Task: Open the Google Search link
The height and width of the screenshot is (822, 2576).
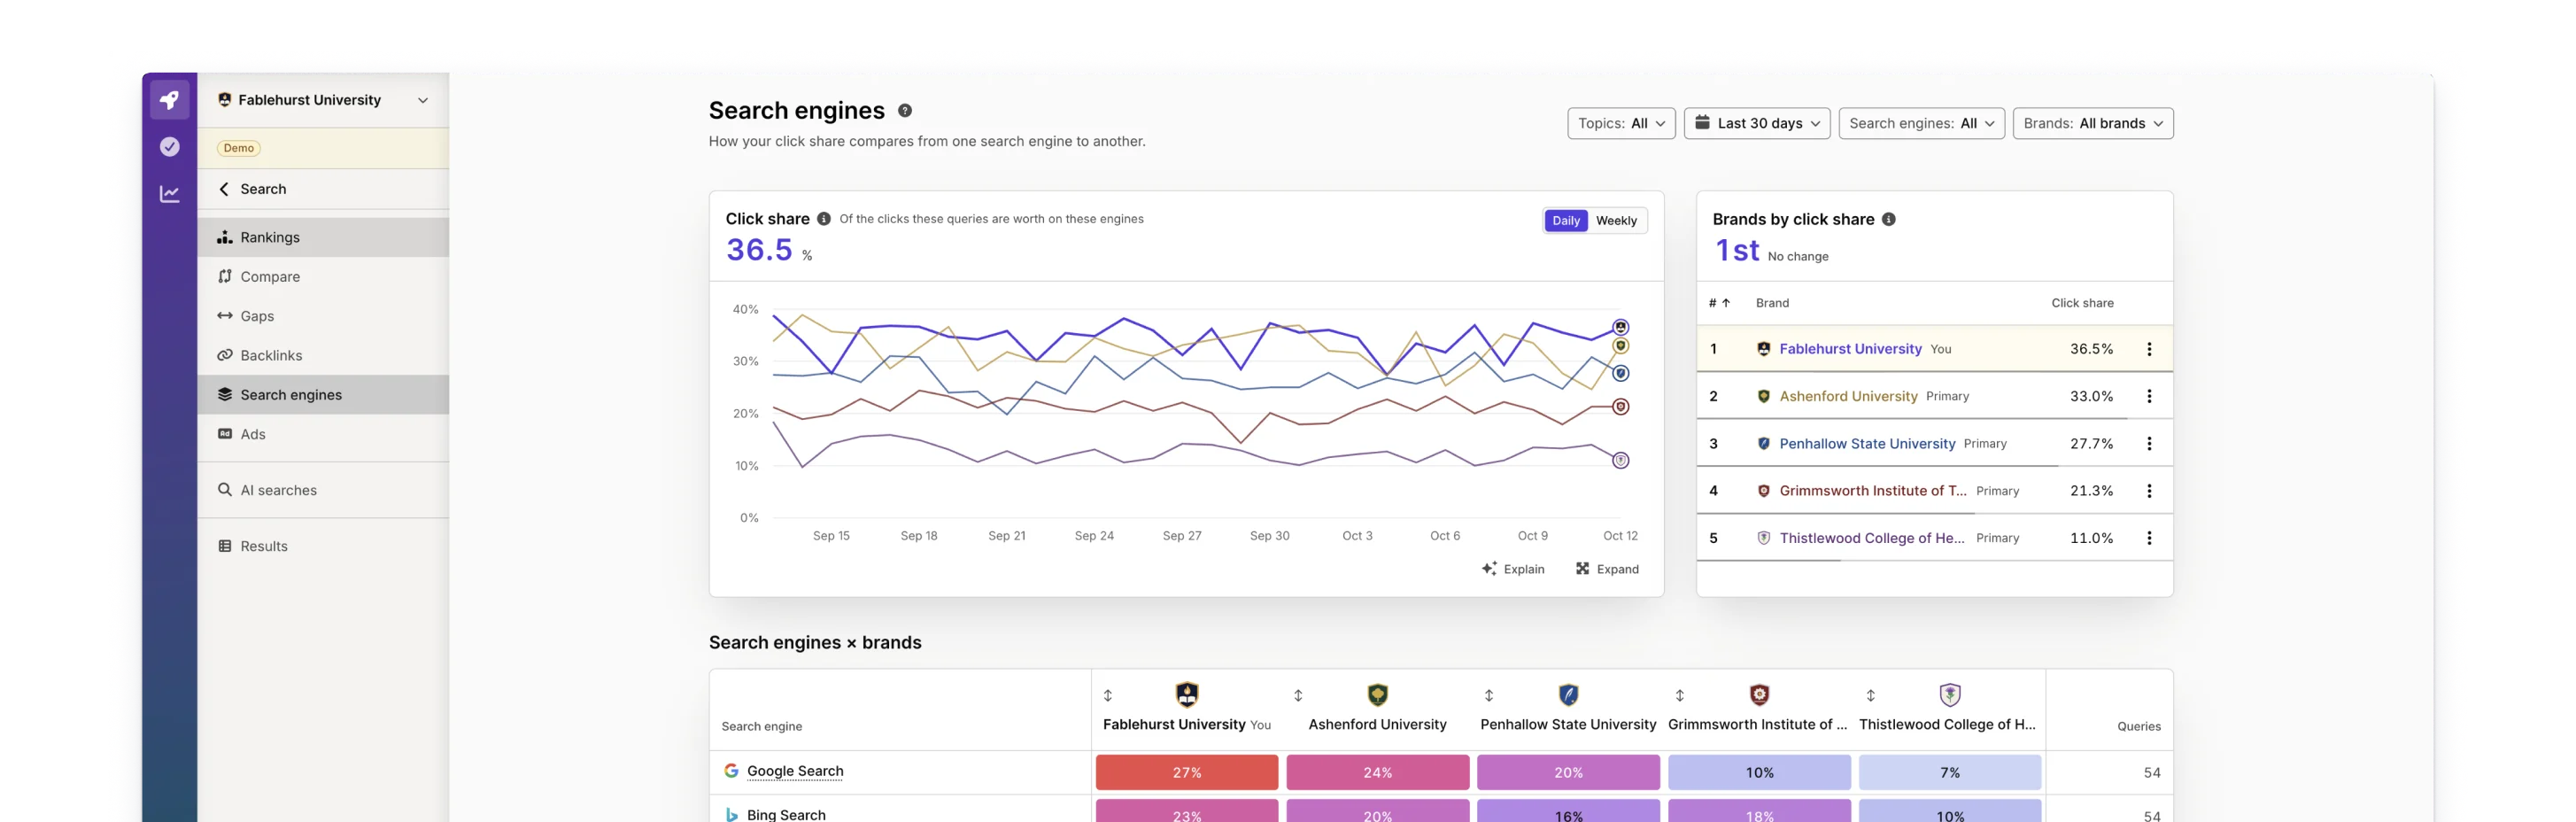Action: point(794,771)
